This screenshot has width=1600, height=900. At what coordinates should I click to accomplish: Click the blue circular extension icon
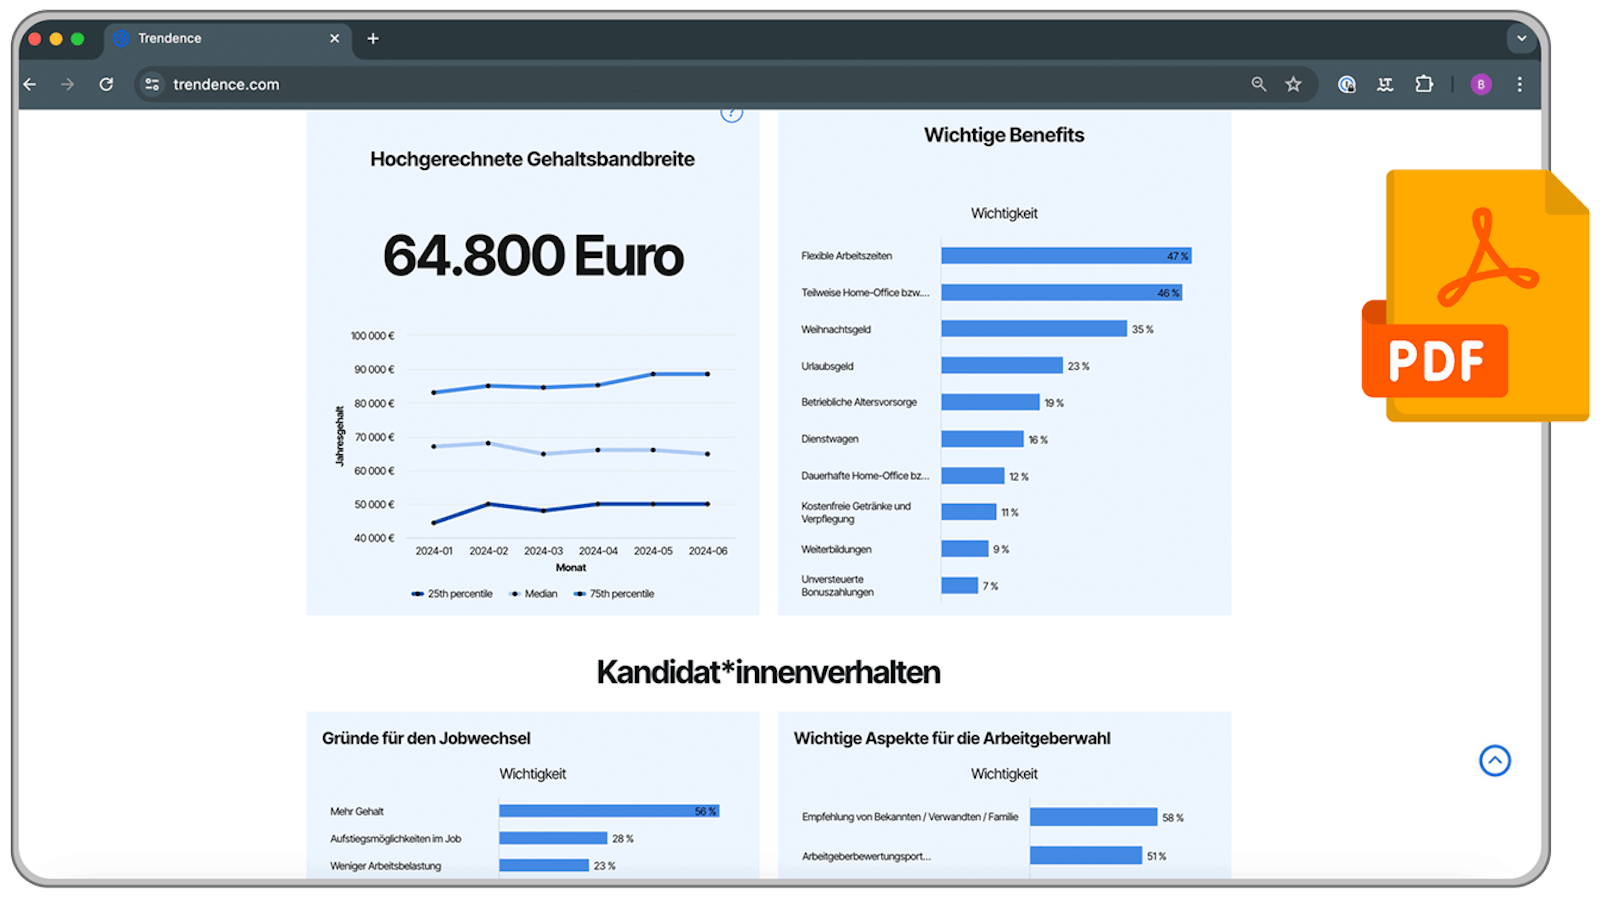pos(1347,85)
